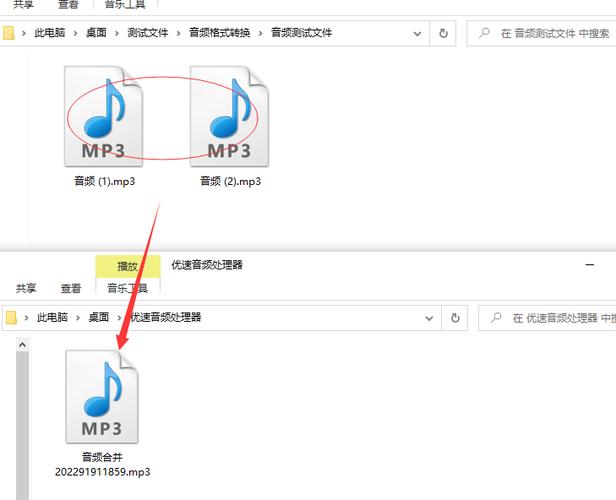Select the 音频合并 202291911859.mp3 file icon
The image size is (616, 500).
click(102, 397)
